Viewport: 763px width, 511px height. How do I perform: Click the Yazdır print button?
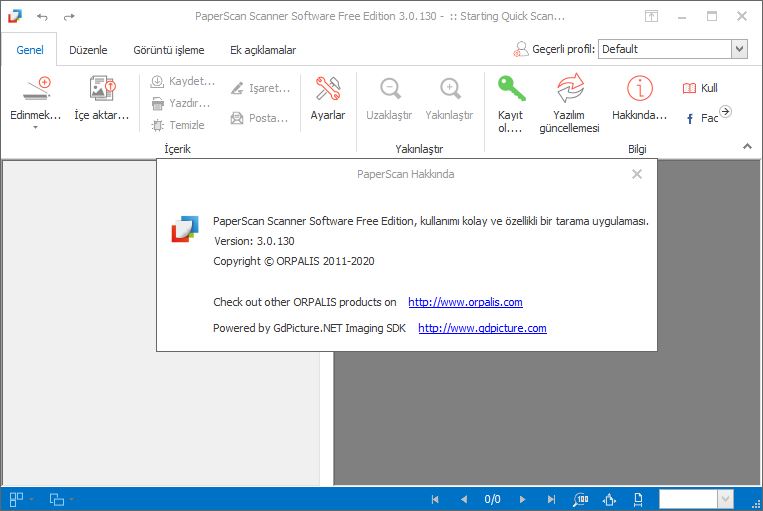point(181,103)
